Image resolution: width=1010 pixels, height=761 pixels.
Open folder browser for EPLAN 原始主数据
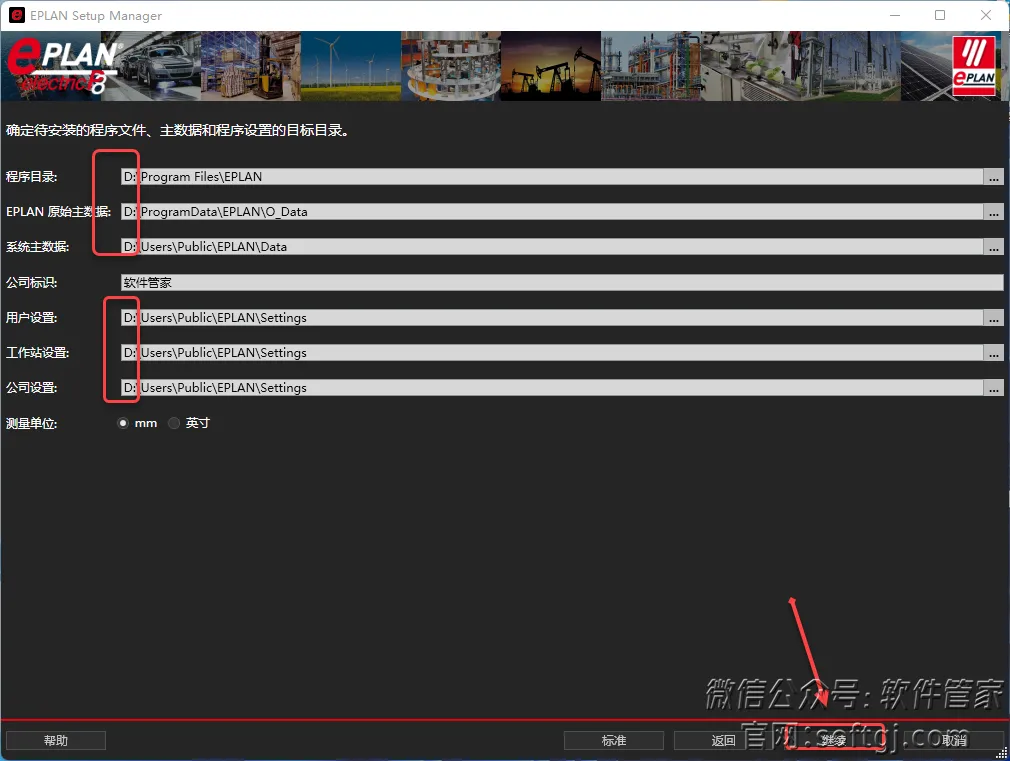pyautogui.click(x=995, y=211)
